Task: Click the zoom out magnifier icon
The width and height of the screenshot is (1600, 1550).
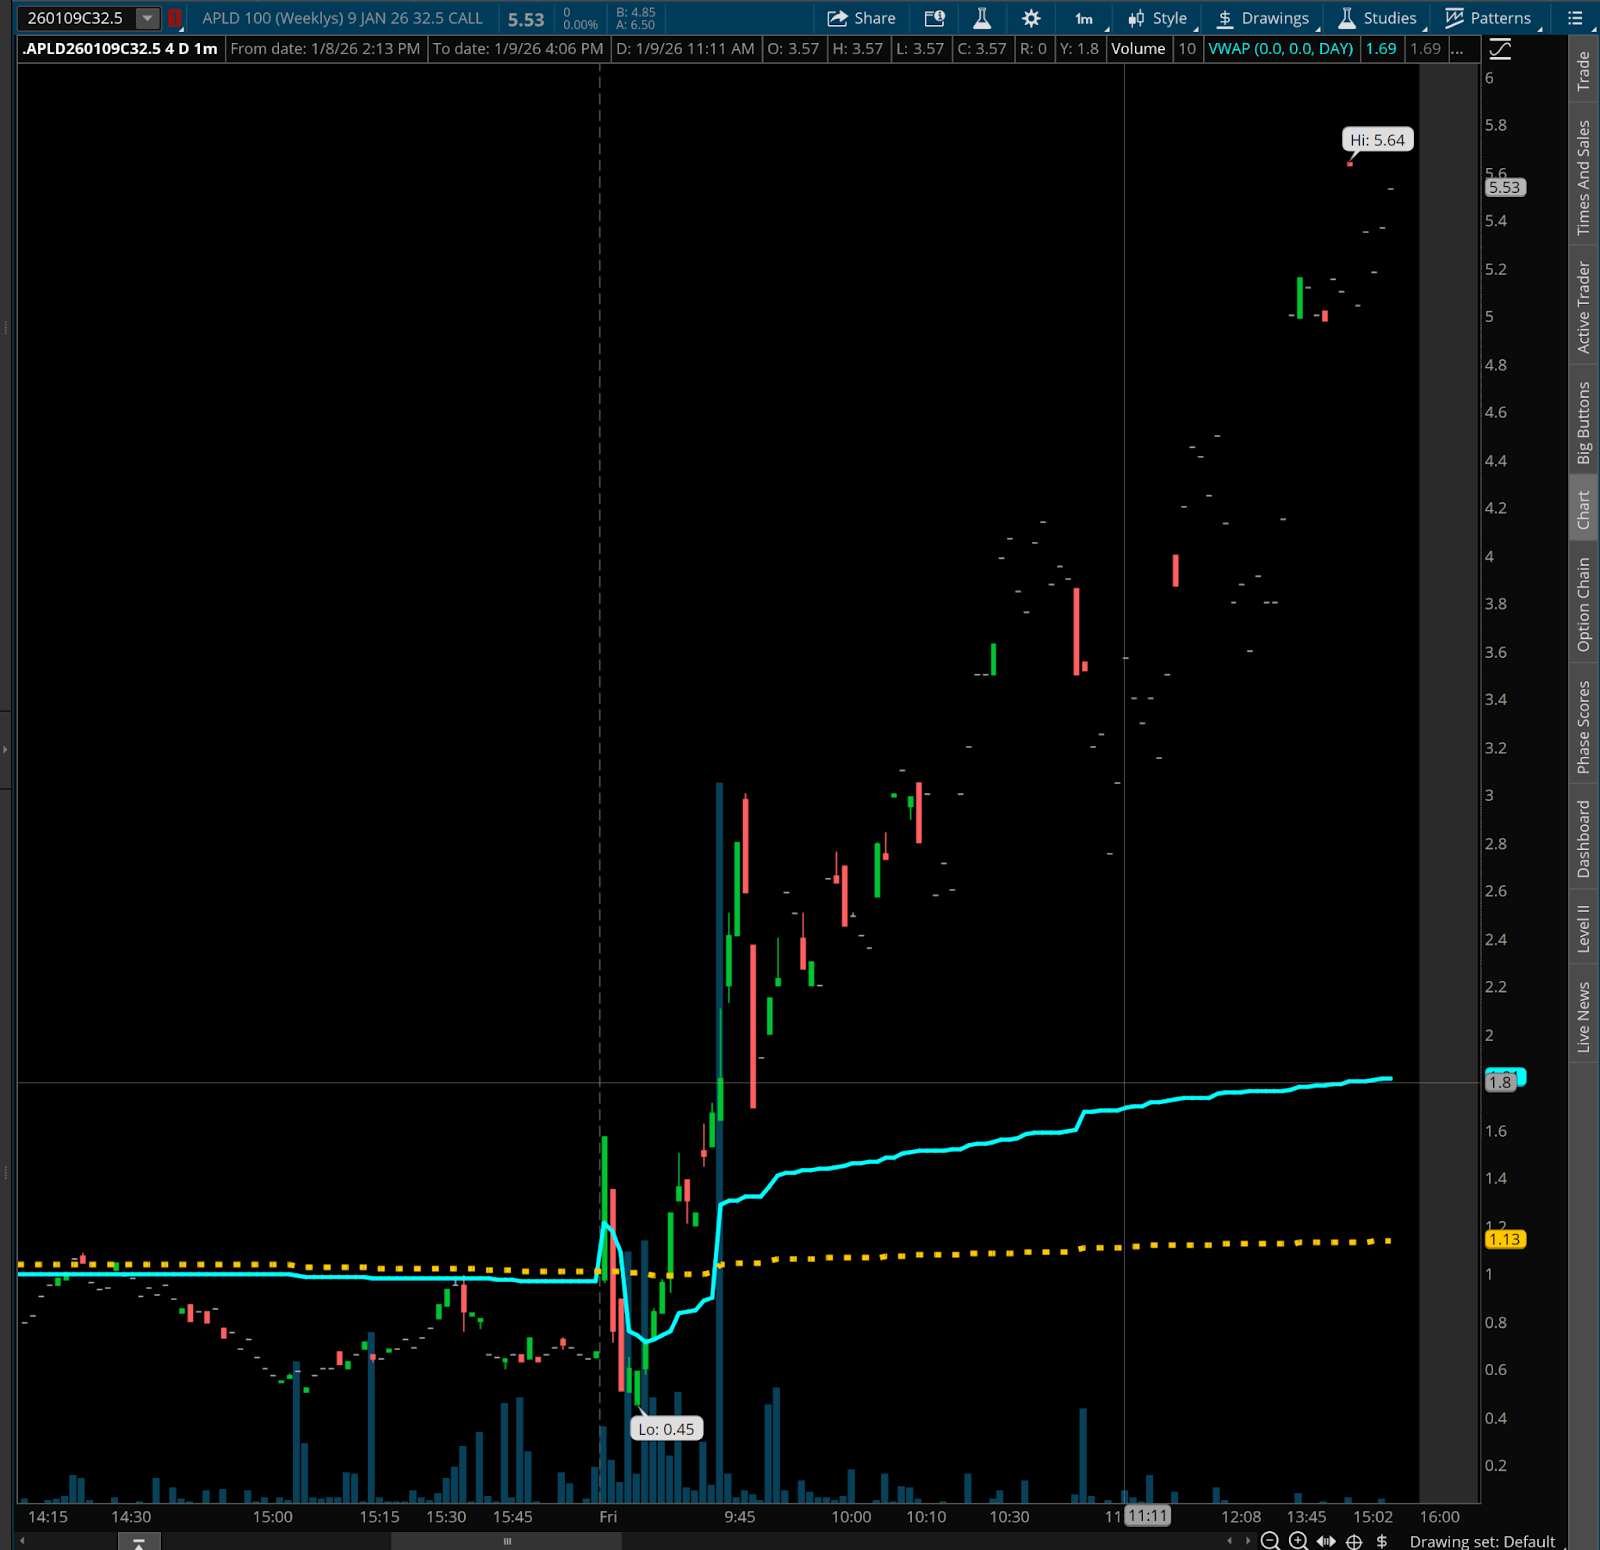Action: [x=1270, y=1541]
